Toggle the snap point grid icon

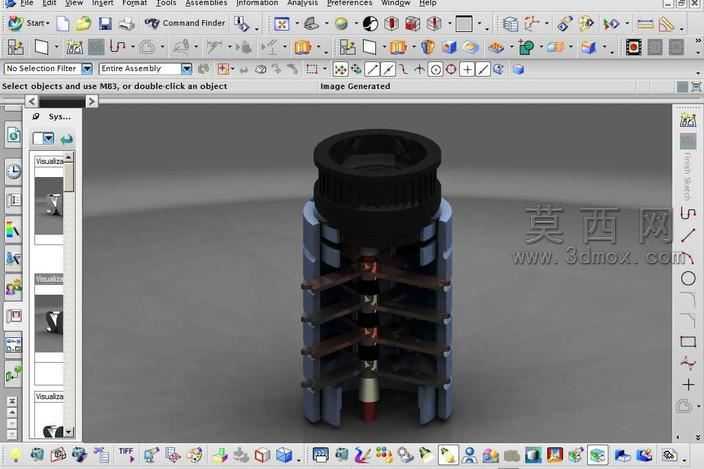(340, 70)
